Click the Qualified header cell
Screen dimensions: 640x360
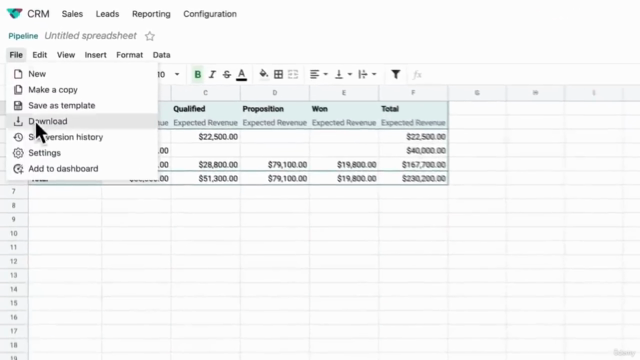tap(206, 109)
